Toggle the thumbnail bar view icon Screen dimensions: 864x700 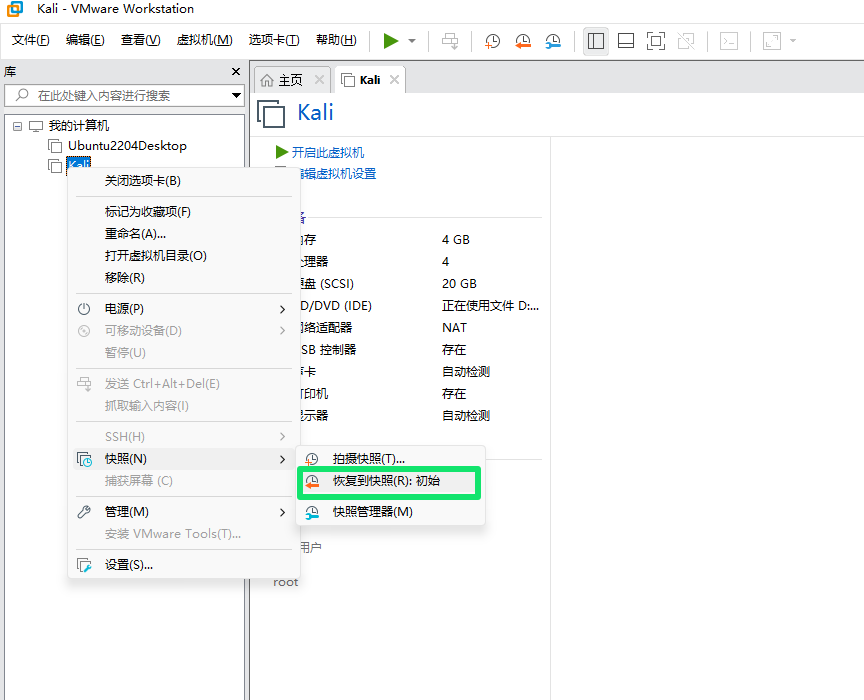click(x=626, y=41)
